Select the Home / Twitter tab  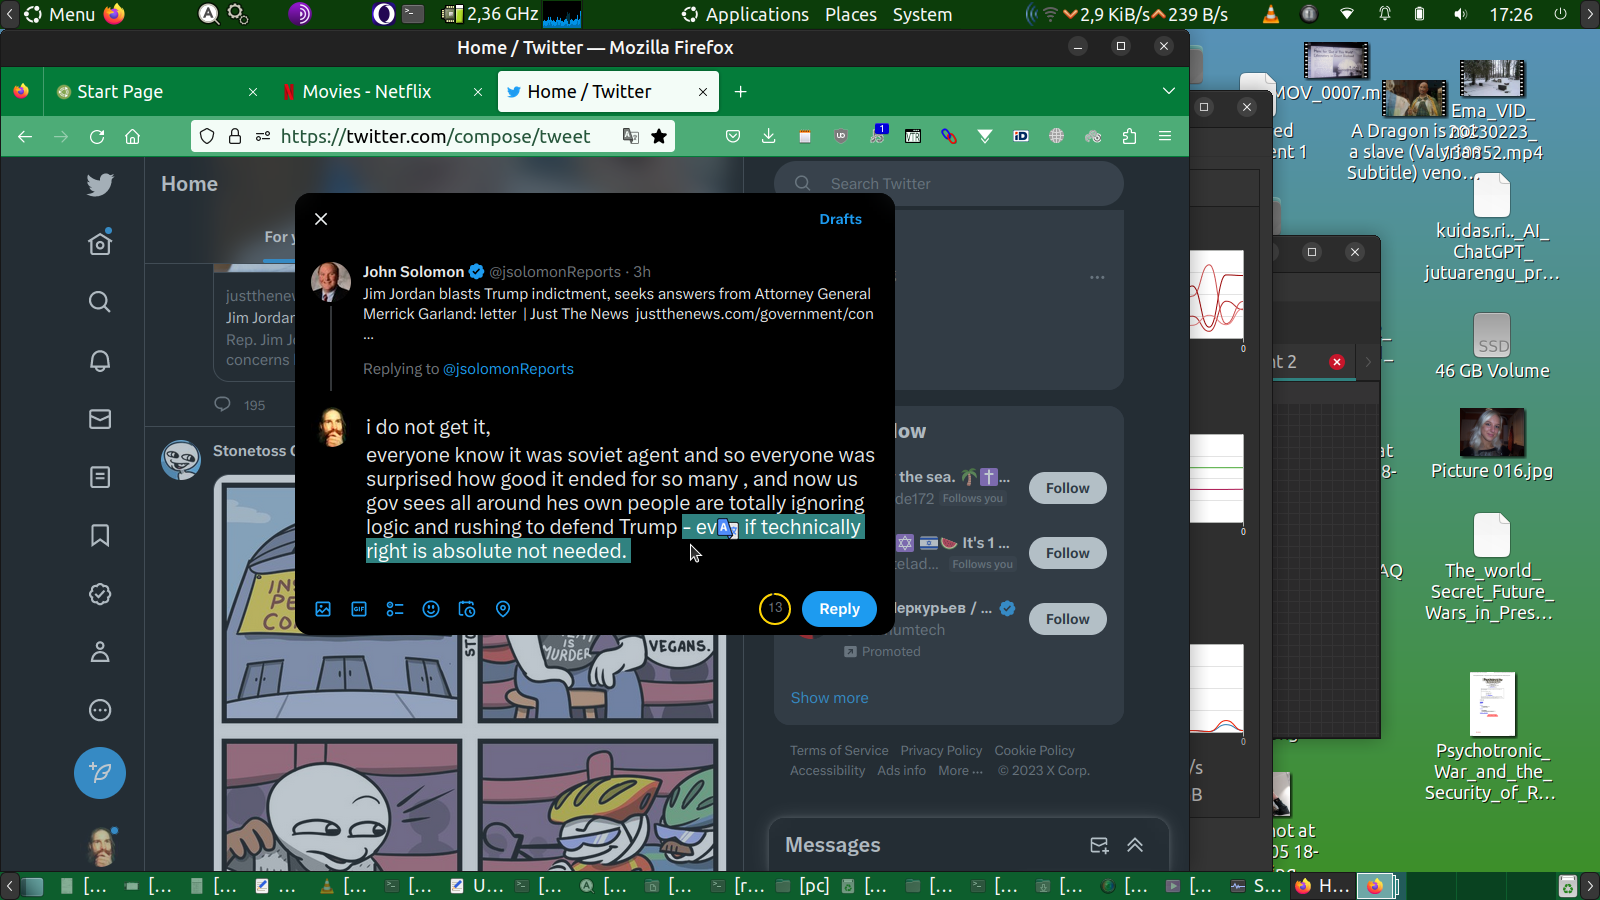[608, 91]
